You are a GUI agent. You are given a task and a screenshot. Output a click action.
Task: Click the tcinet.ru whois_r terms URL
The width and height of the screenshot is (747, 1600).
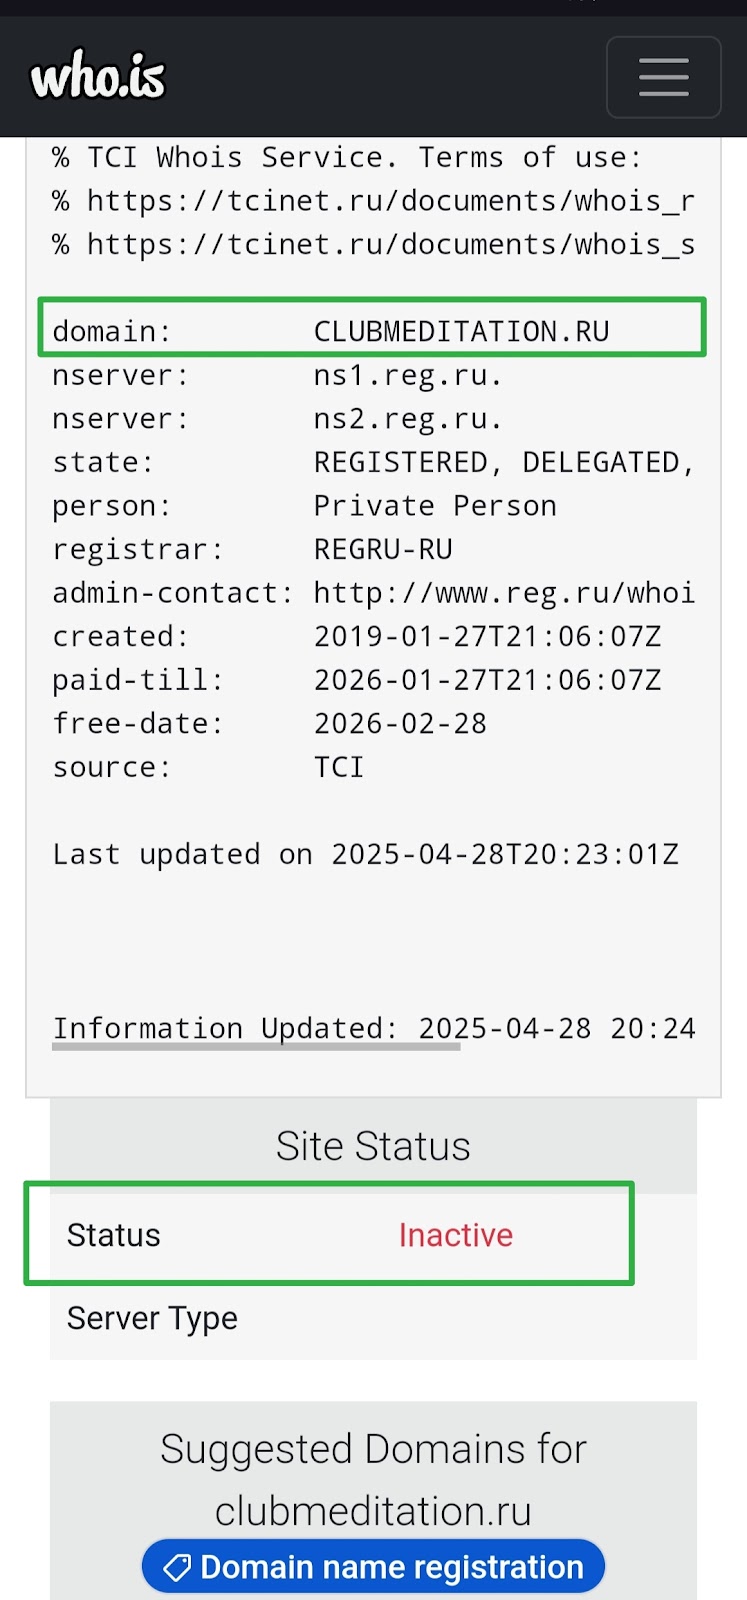390,201
